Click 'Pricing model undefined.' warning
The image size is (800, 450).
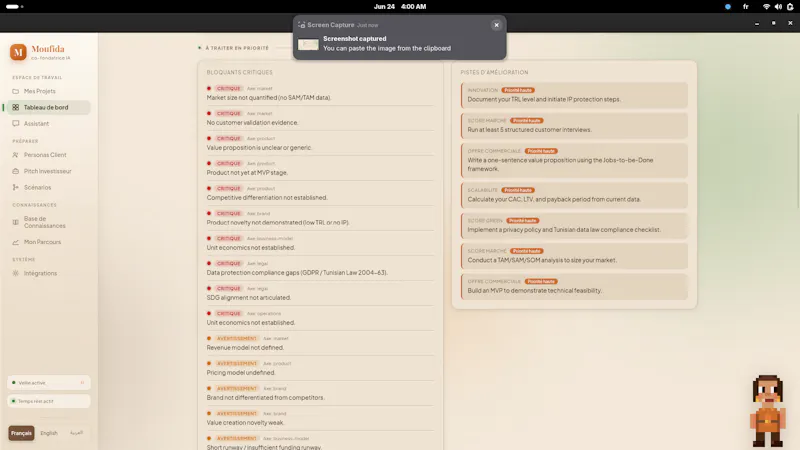320,368
